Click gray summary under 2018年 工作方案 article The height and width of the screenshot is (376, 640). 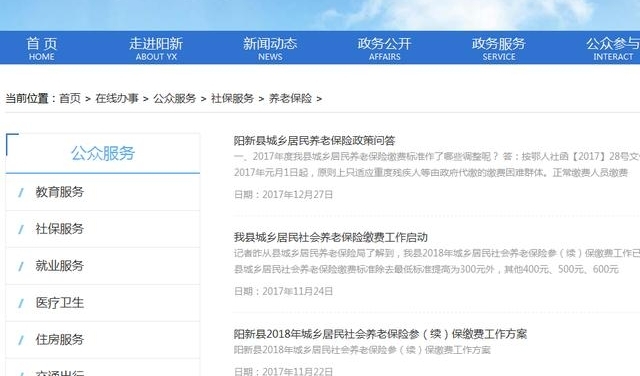[x=362, y=350]
